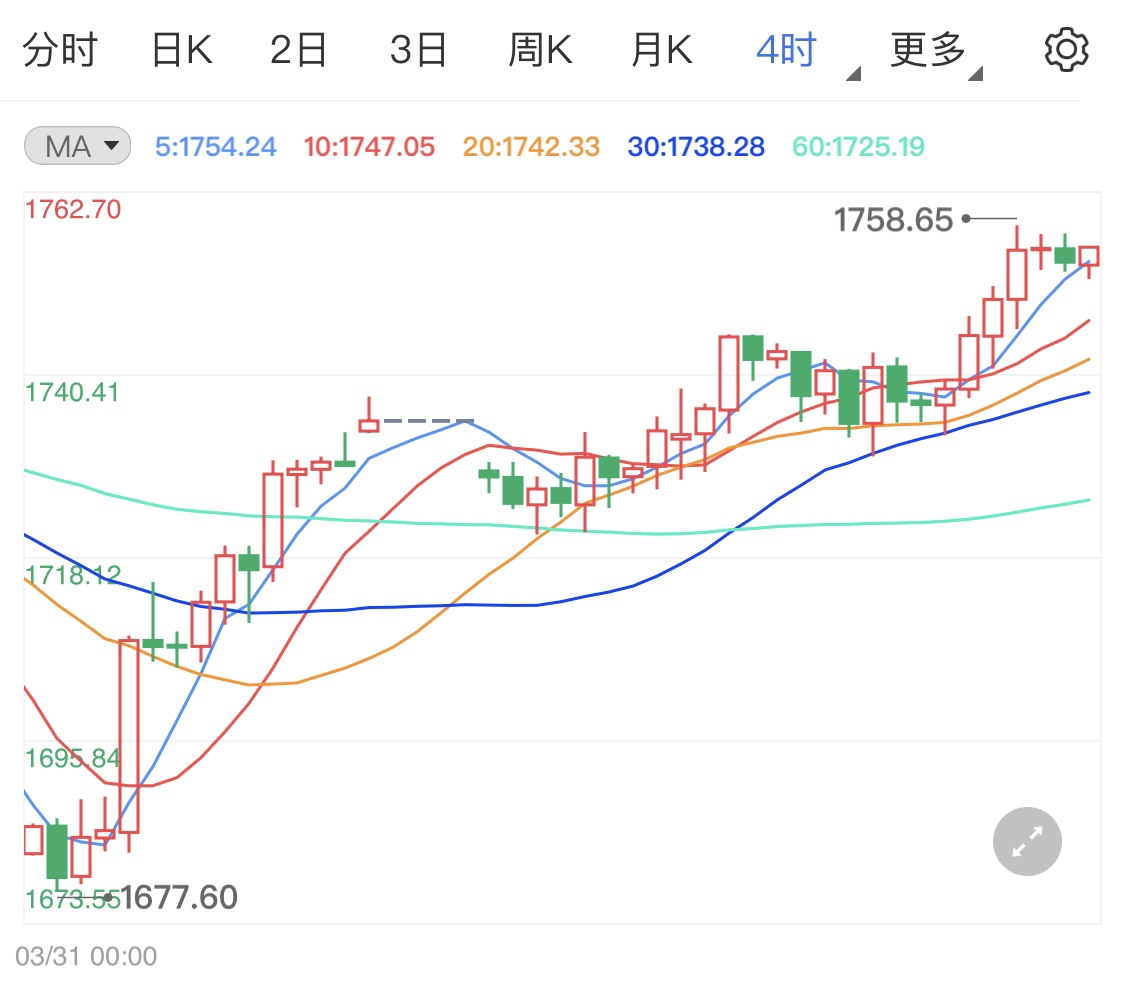Click the 03/31 00:00 date label
The height and width of the screenshot is (992, 1125).
pos(86,956)
